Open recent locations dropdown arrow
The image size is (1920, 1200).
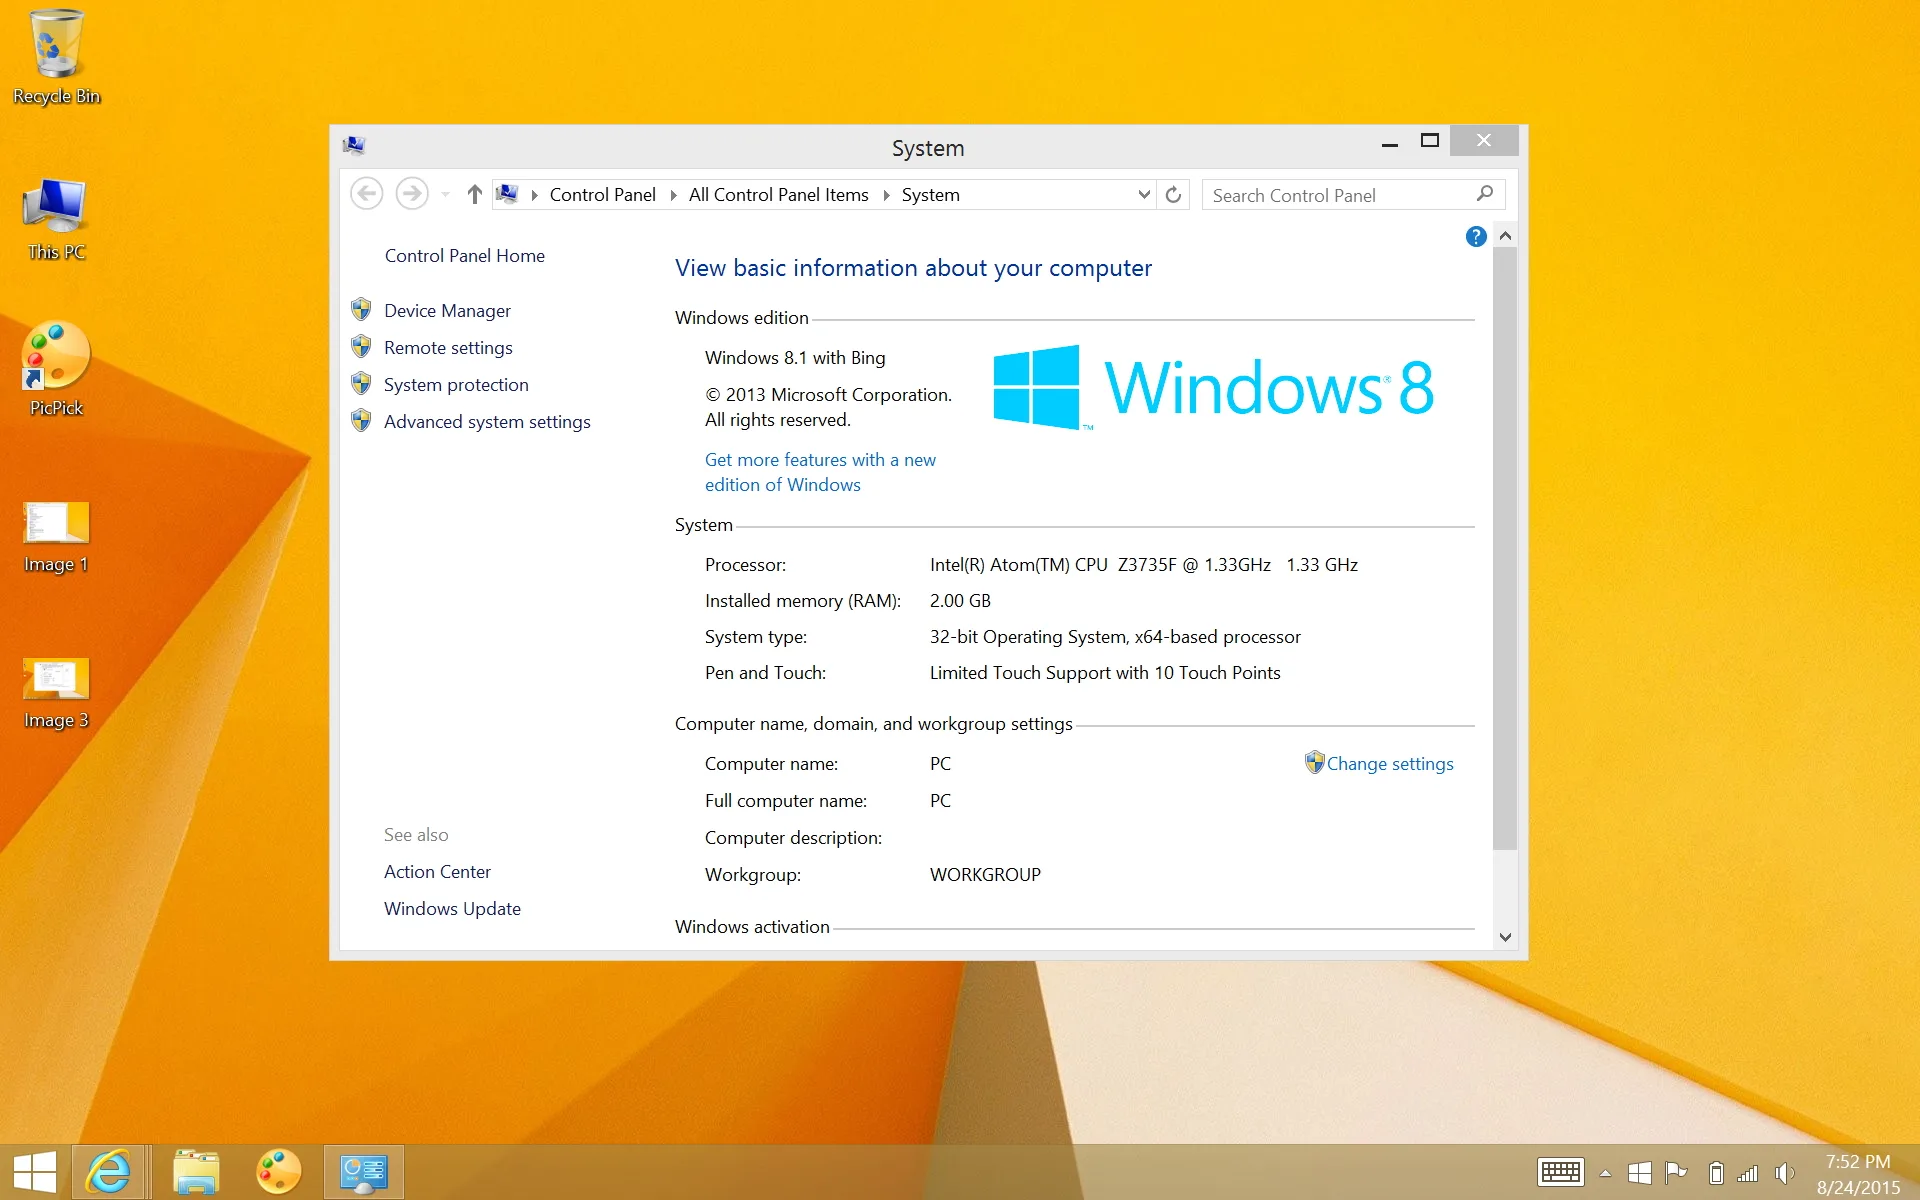[446, 195]
